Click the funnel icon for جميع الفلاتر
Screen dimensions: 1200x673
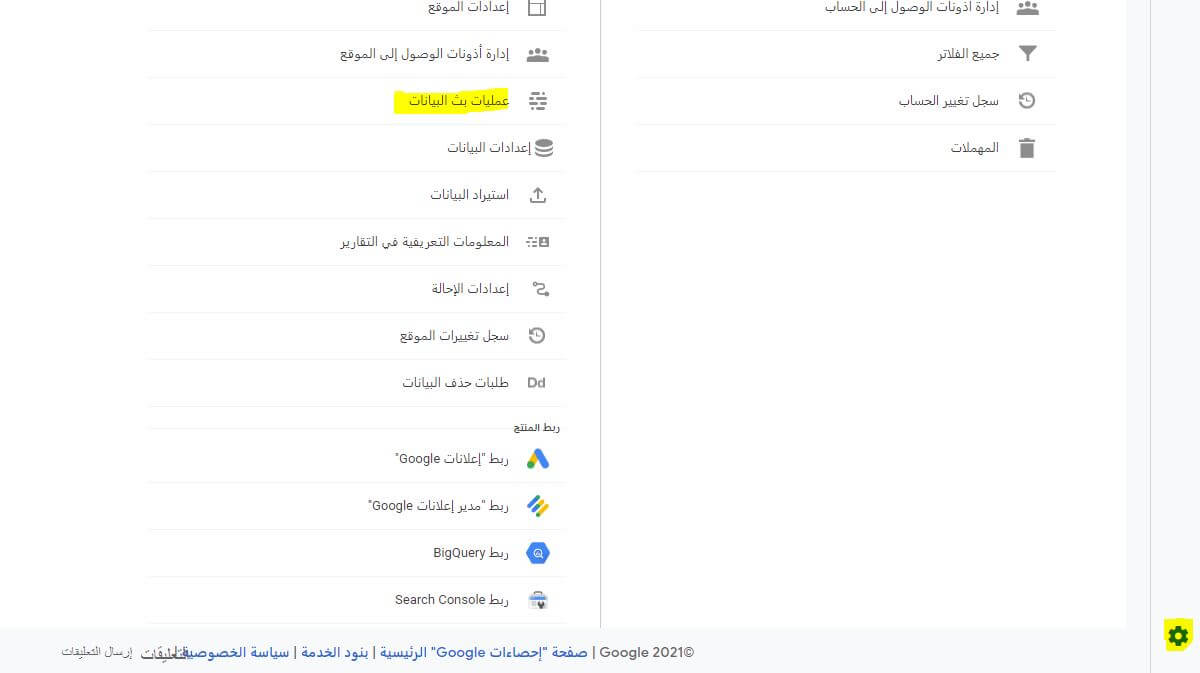click(1027, 54)
